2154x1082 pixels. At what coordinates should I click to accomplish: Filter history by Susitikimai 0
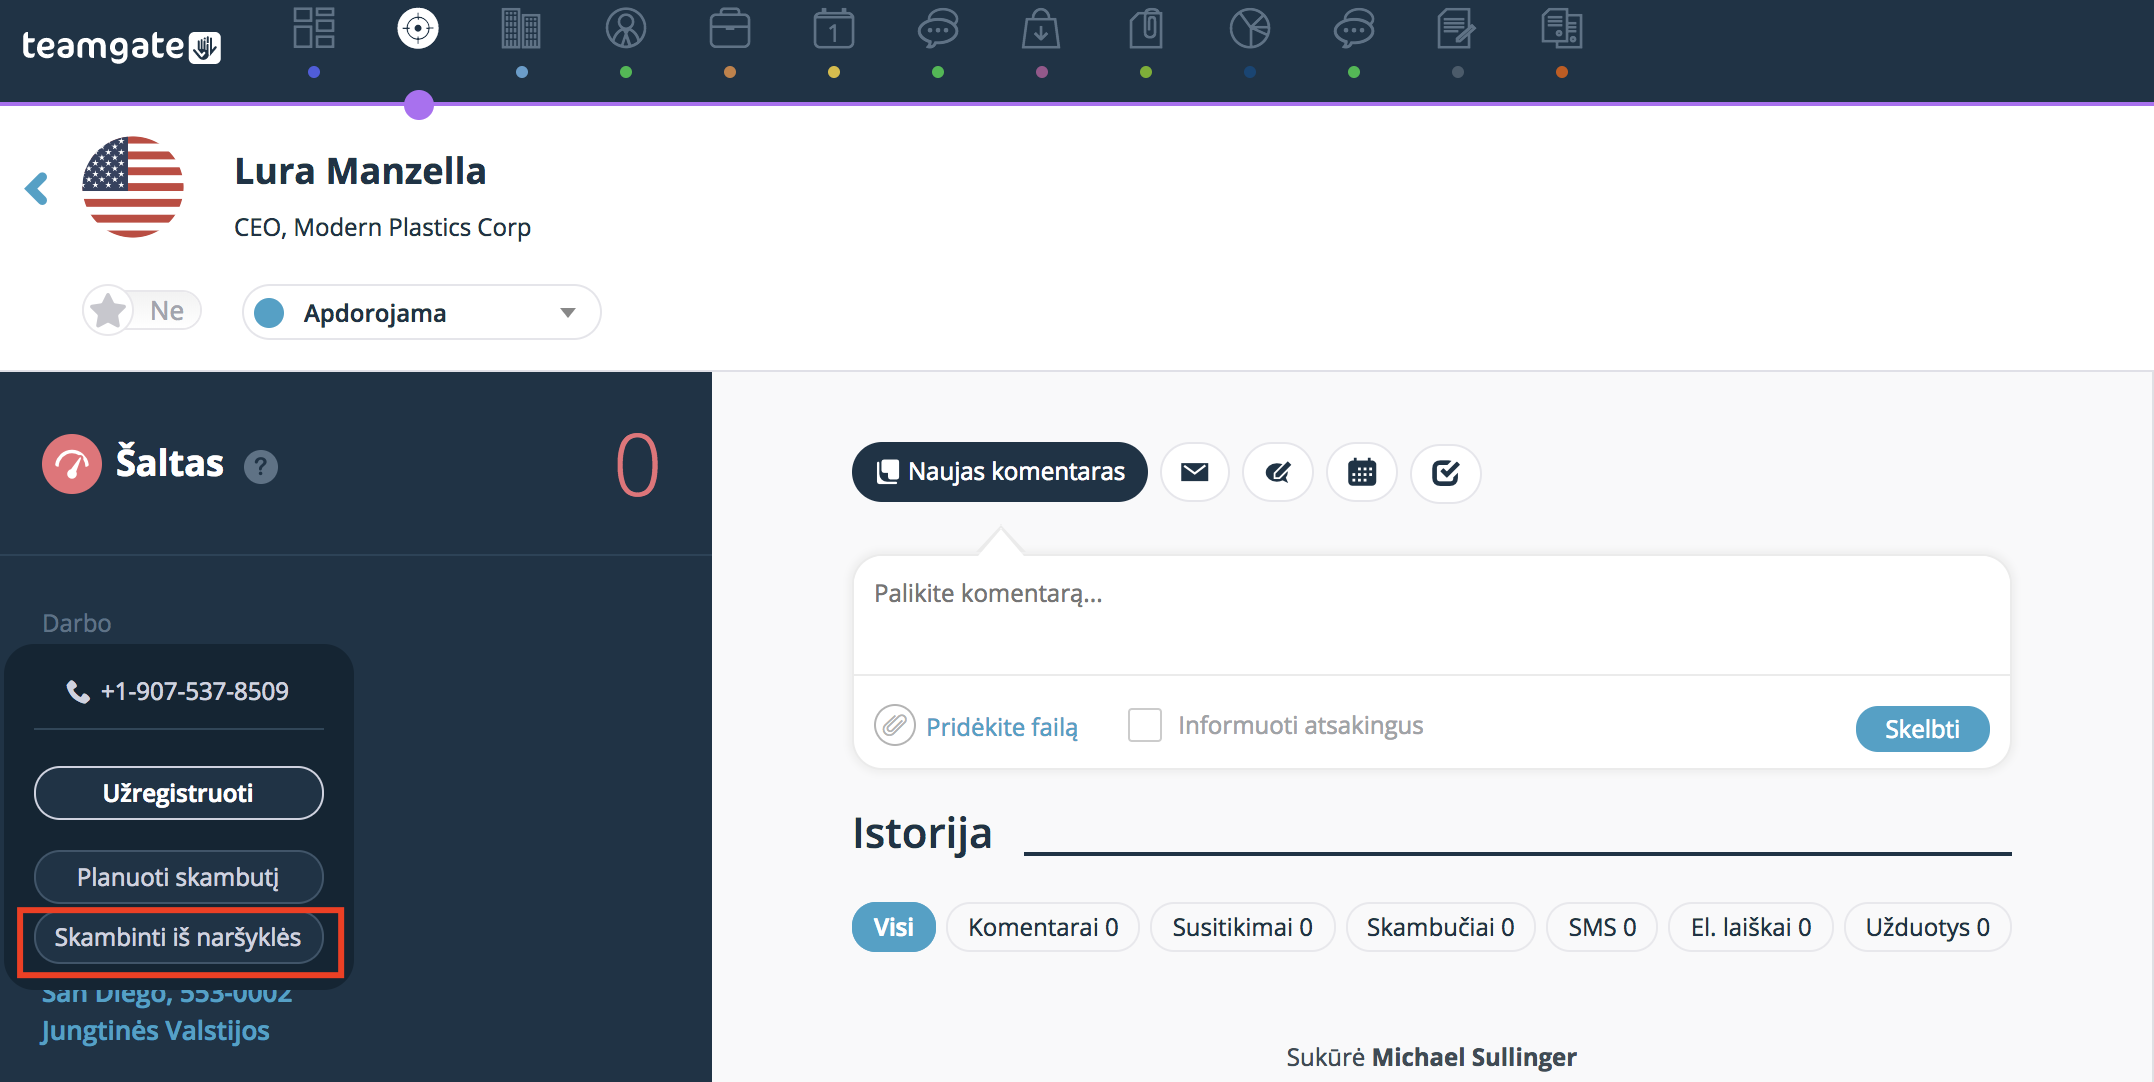[1242, 927]
